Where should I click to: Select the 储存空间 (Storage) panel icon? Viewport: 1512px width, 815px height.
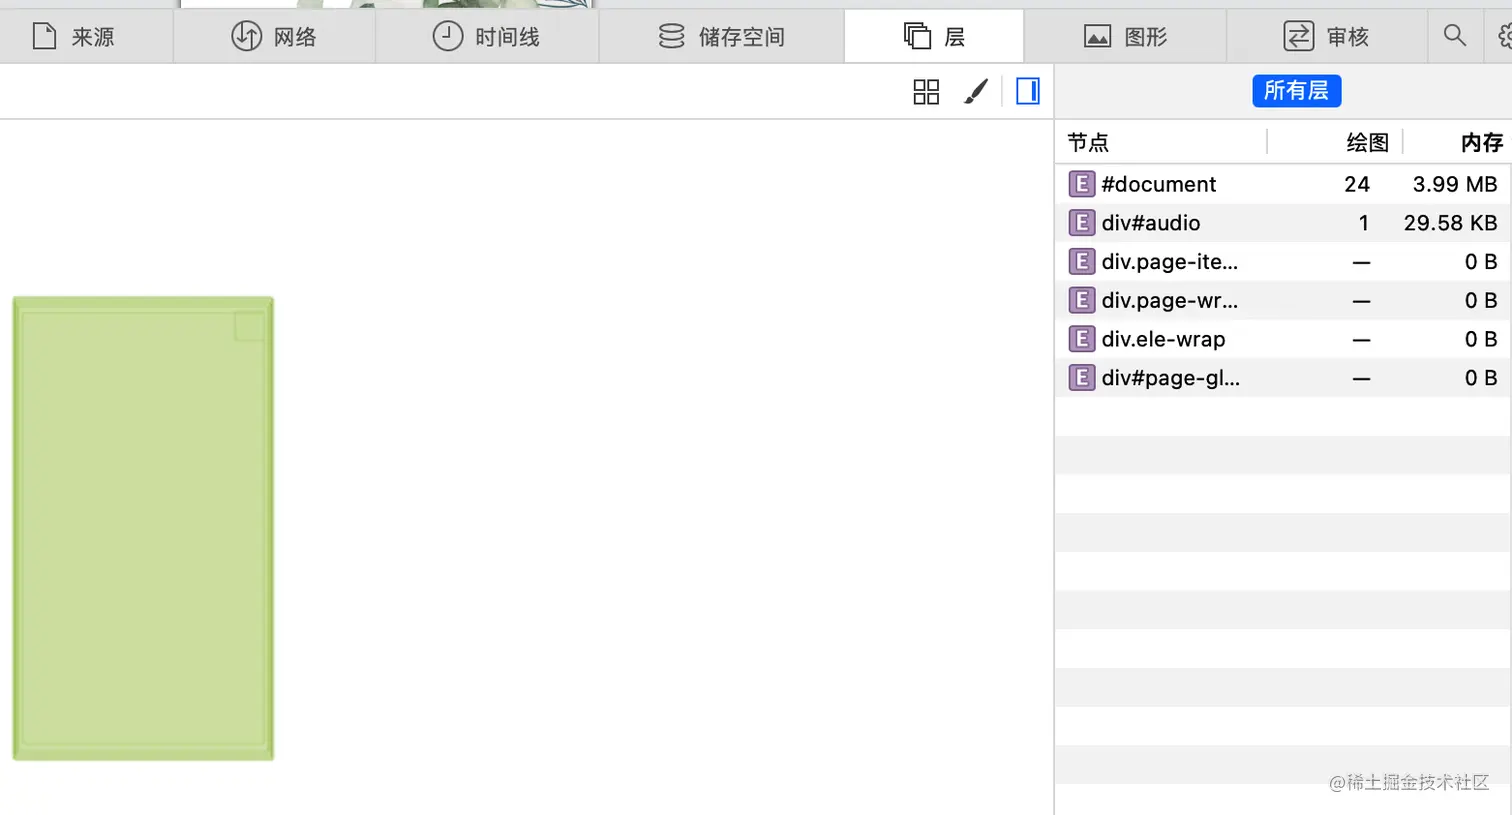(670, 35)
